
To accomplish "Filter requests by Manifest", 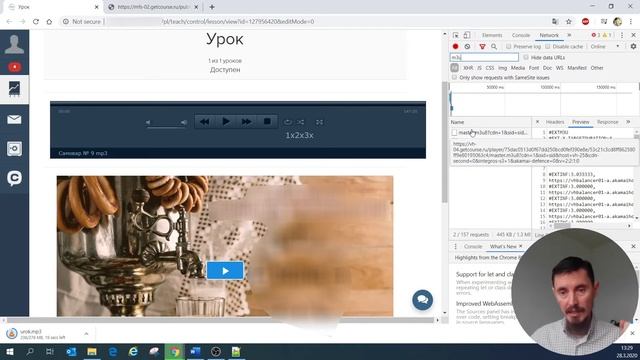I will point(577,68).
